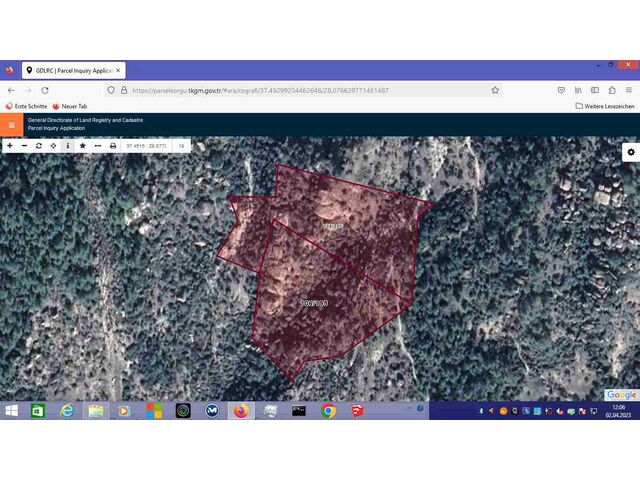Select the info query tool
Viewport: 640px width, 480px height.
tap(68, 146)
